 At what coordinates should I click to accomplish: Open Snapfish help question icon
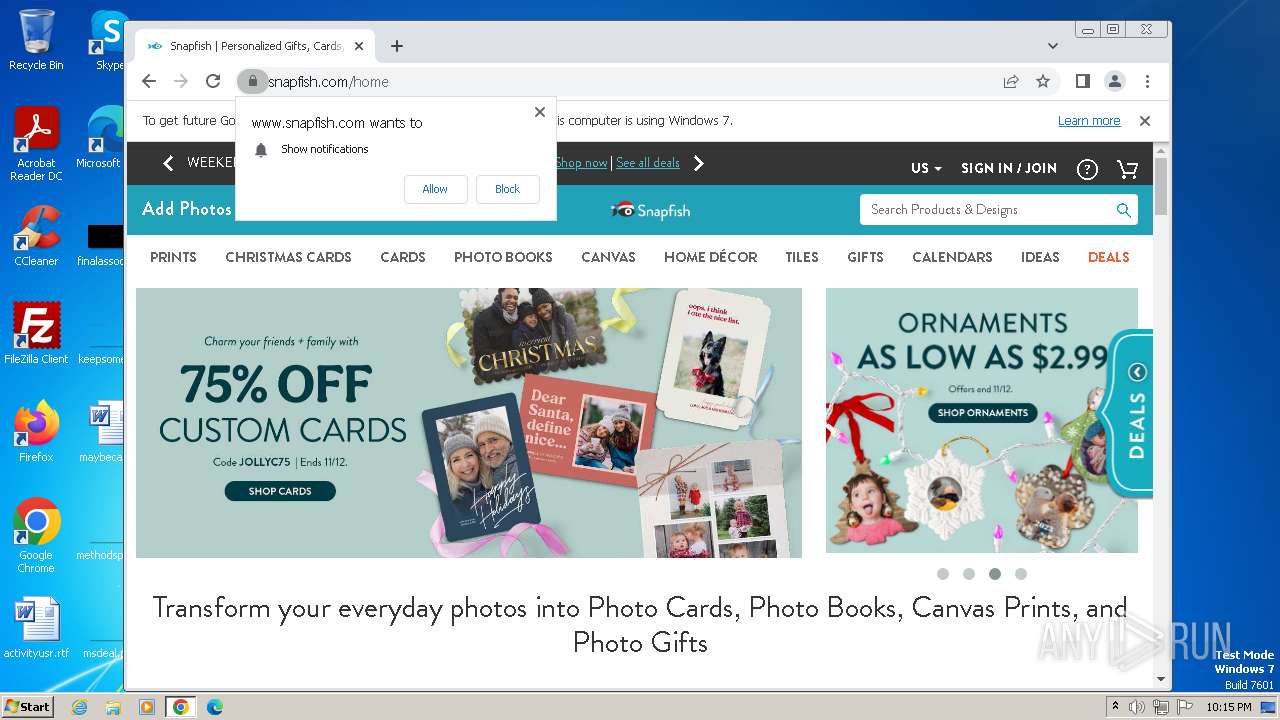pyautogui.click(x=1087, y=169)
